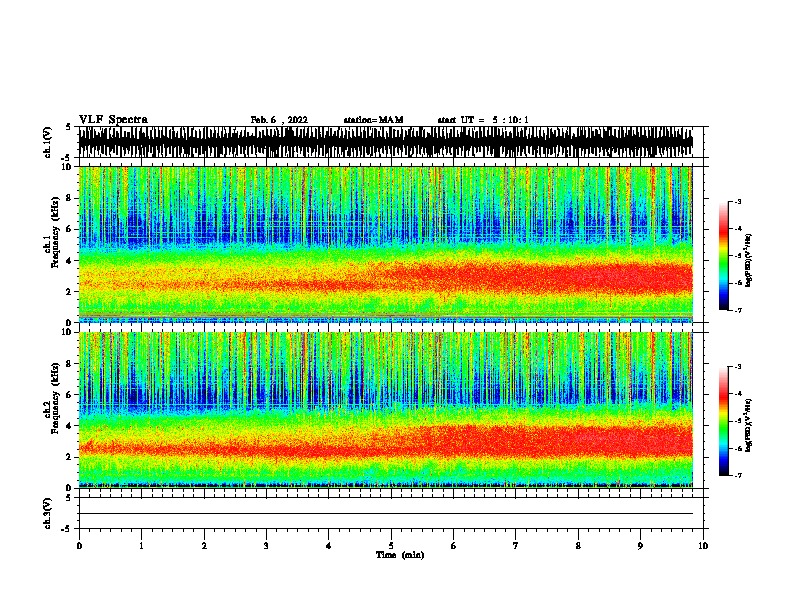Viewport: 792px width, 612px height.
Task: Click time axis tick label '7'
Action: click(x=516, y=546)
